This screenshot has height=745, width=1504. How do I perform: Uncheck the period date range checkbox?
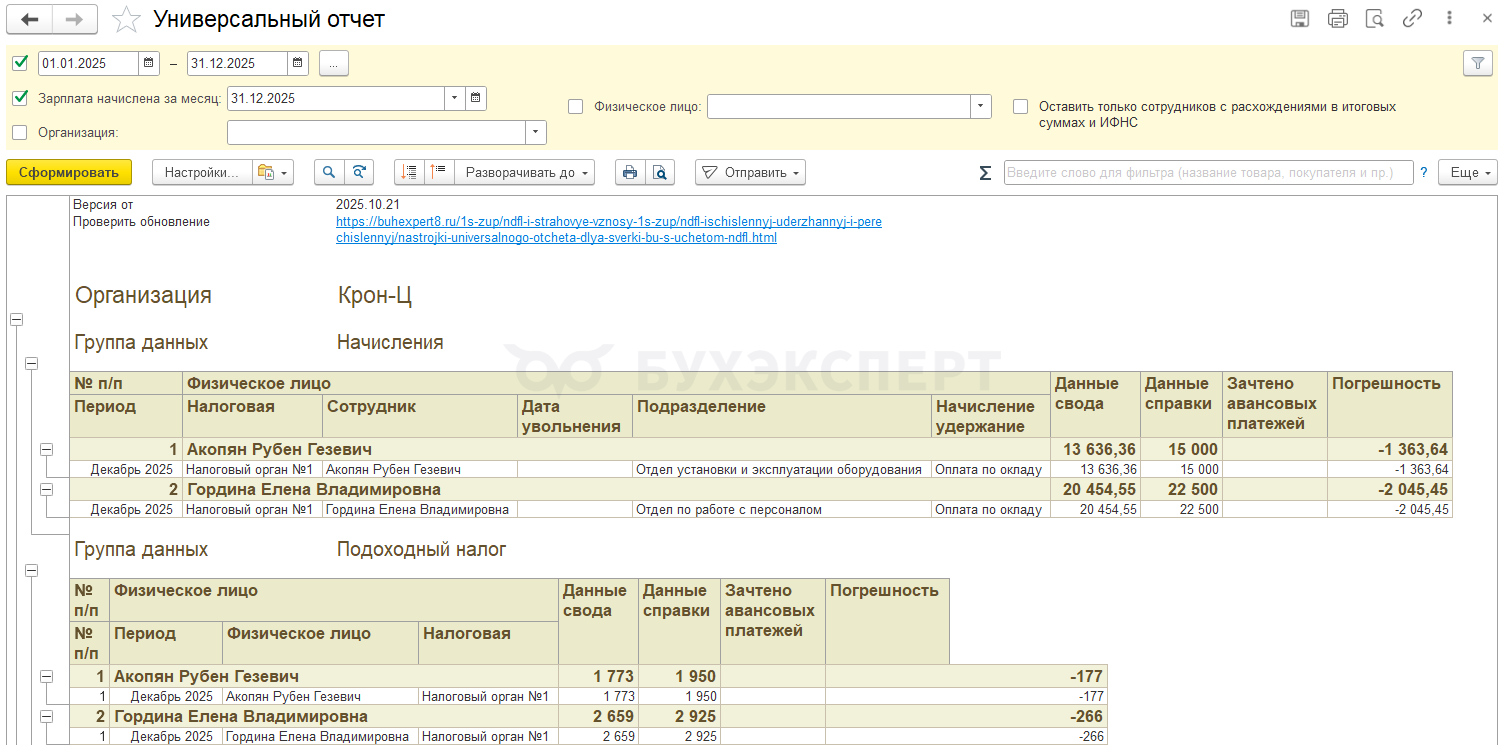point(20,63)
